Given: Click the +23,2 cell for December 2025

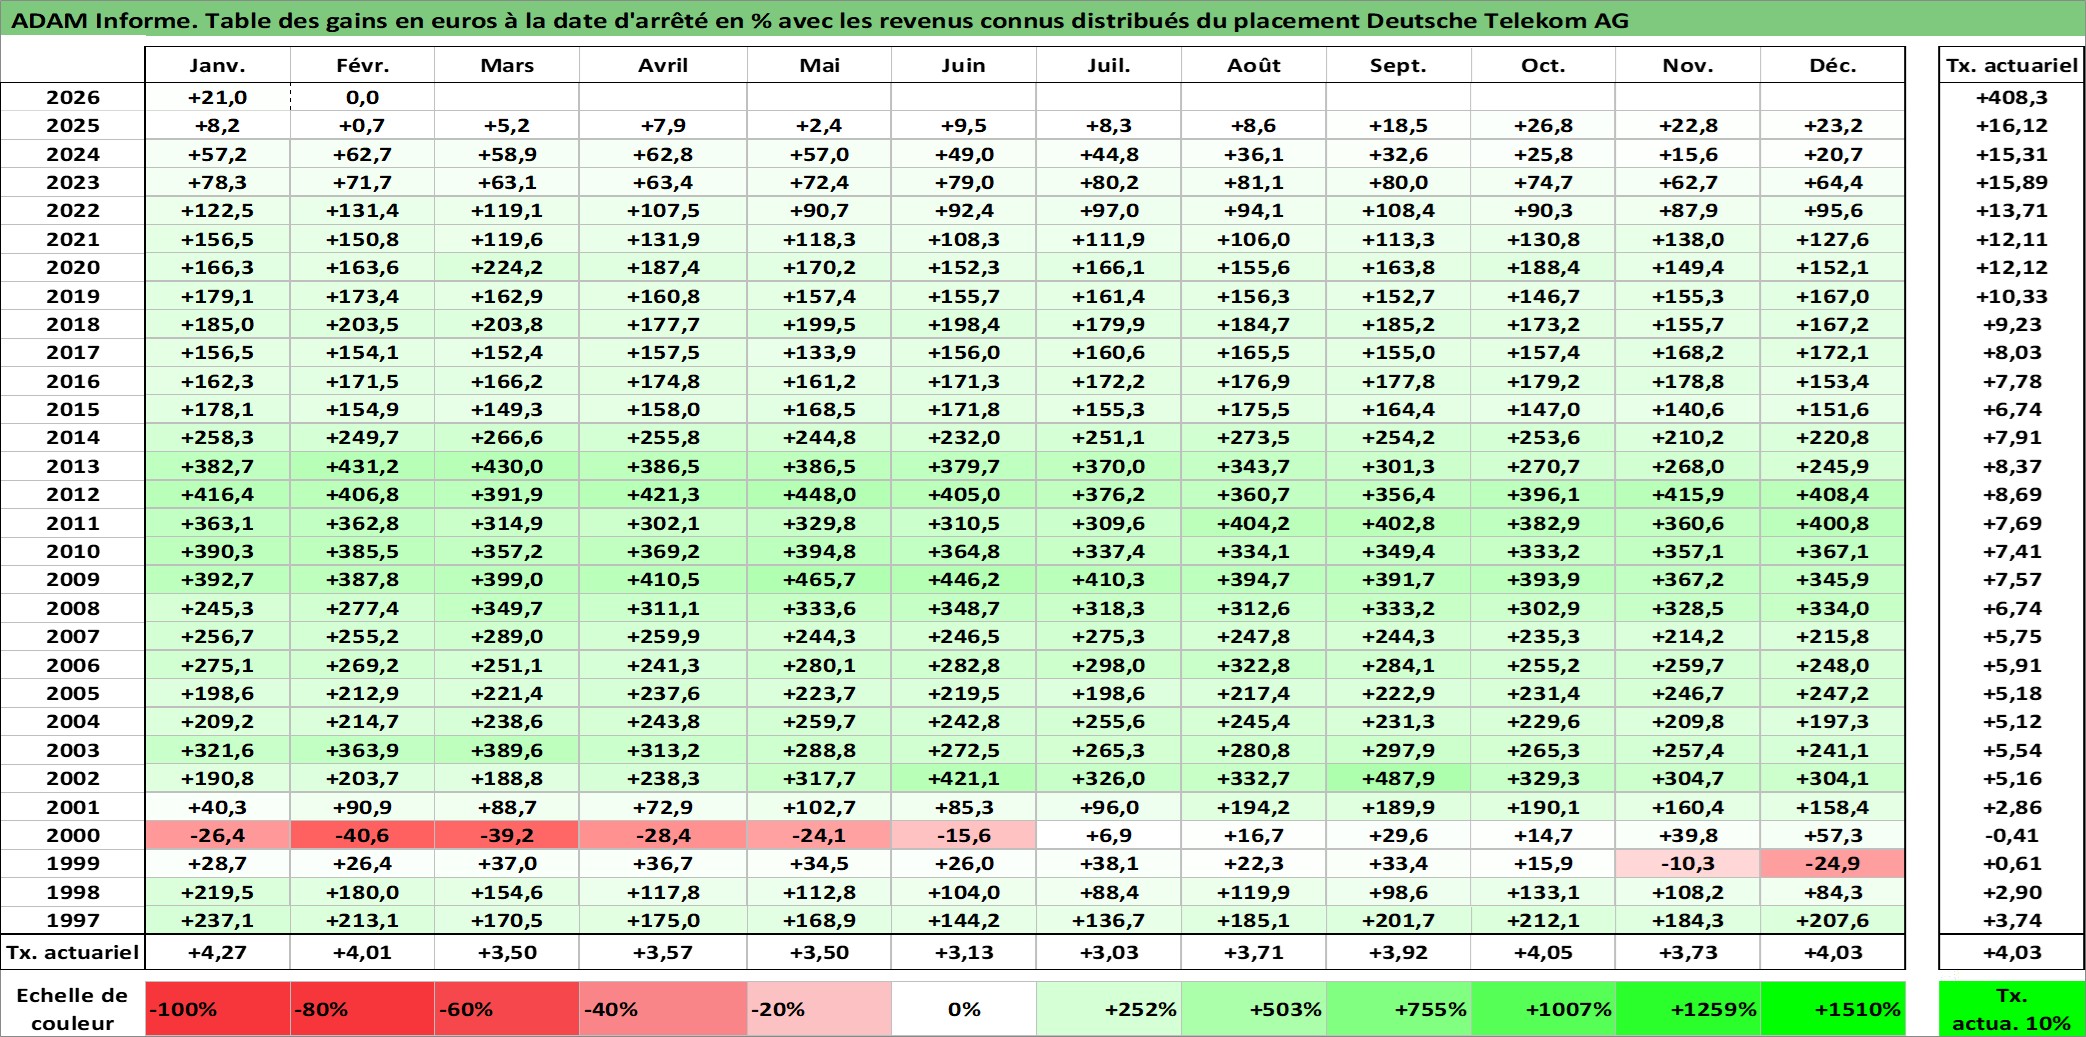Looking at the screenshot, I should point(1833,125).
